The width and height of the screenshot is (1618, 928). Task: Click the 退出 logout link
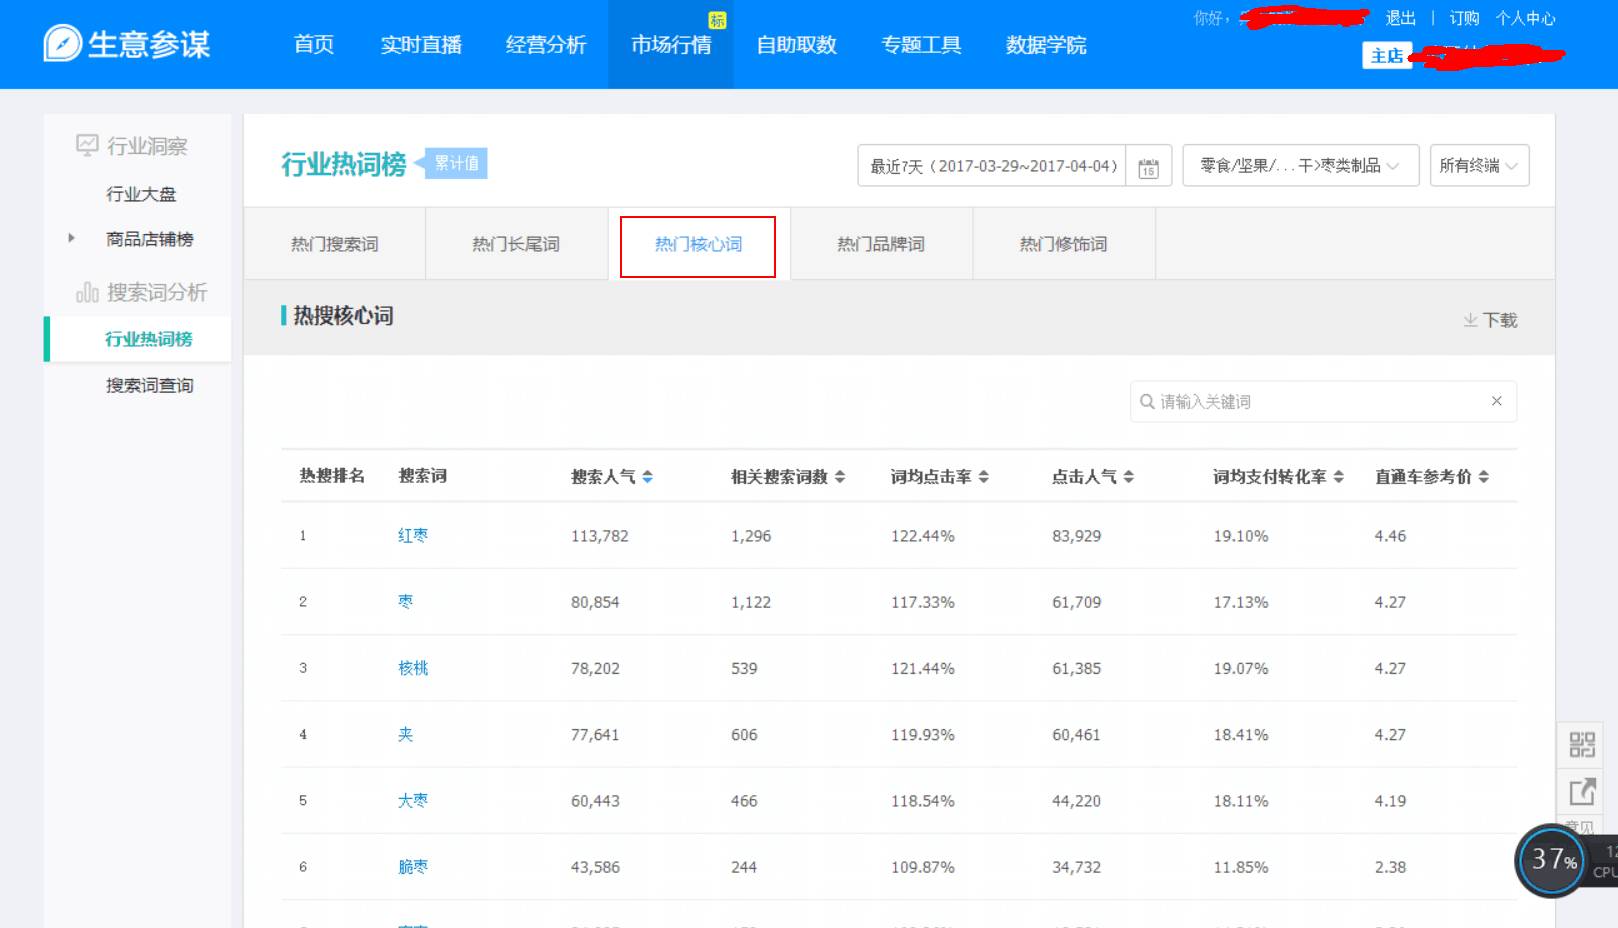pos(1399,16)
